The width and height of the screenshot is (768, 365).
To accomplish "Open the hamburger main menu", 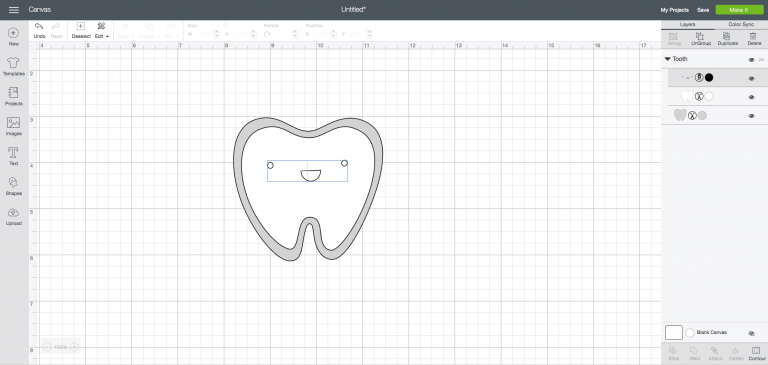I will tap(14, 10).
